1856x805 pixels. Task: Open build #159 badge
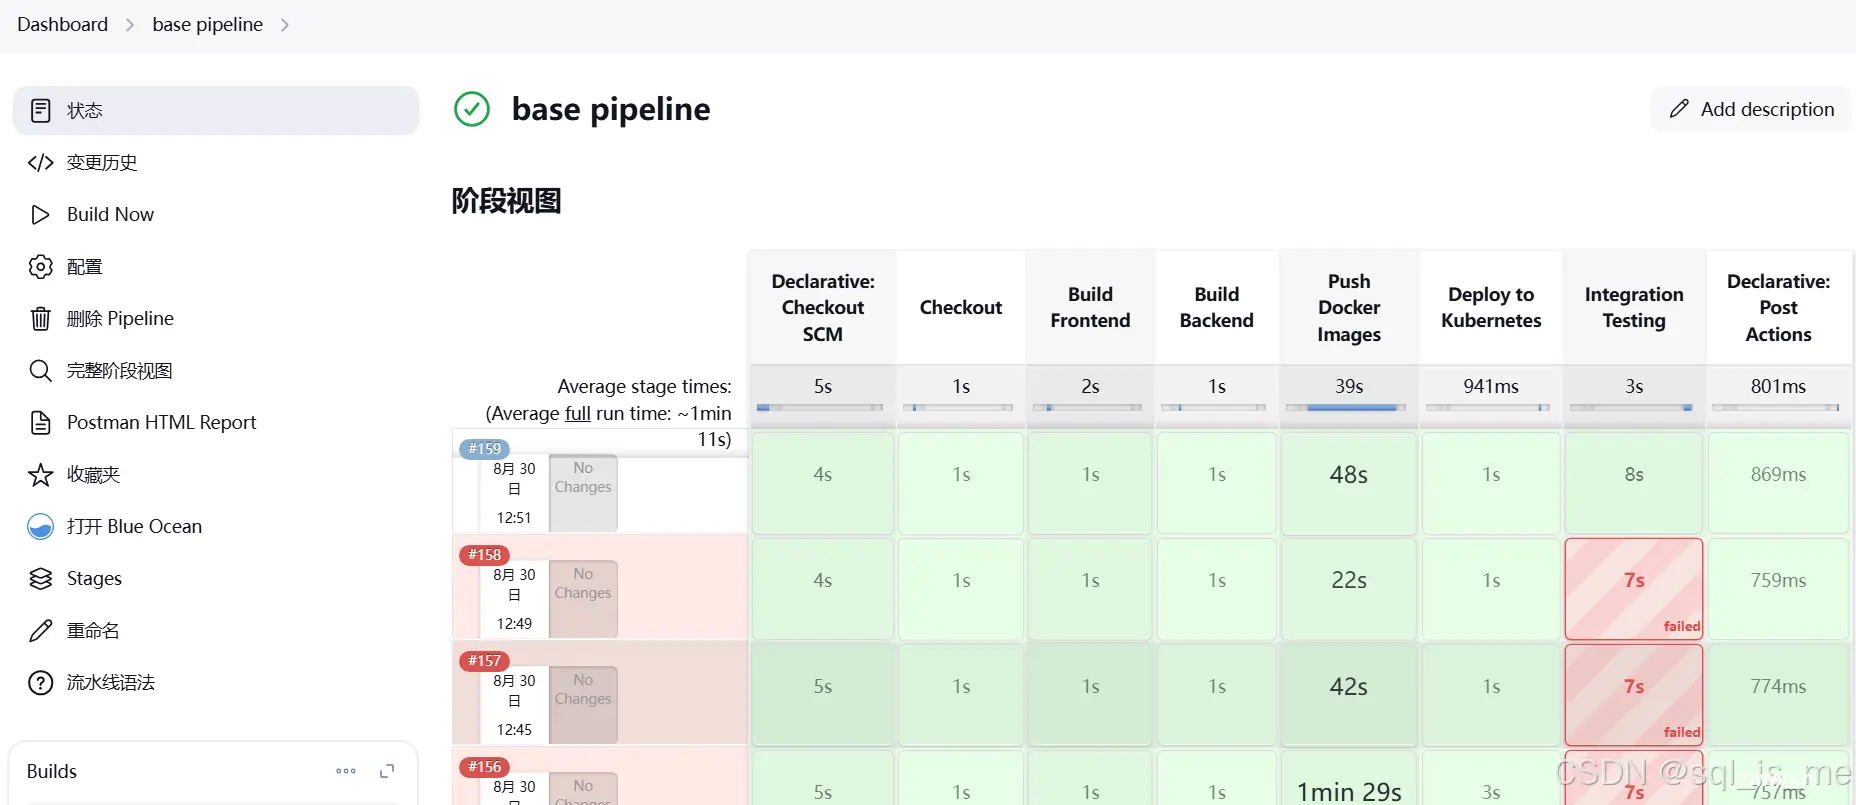(484, 449)
